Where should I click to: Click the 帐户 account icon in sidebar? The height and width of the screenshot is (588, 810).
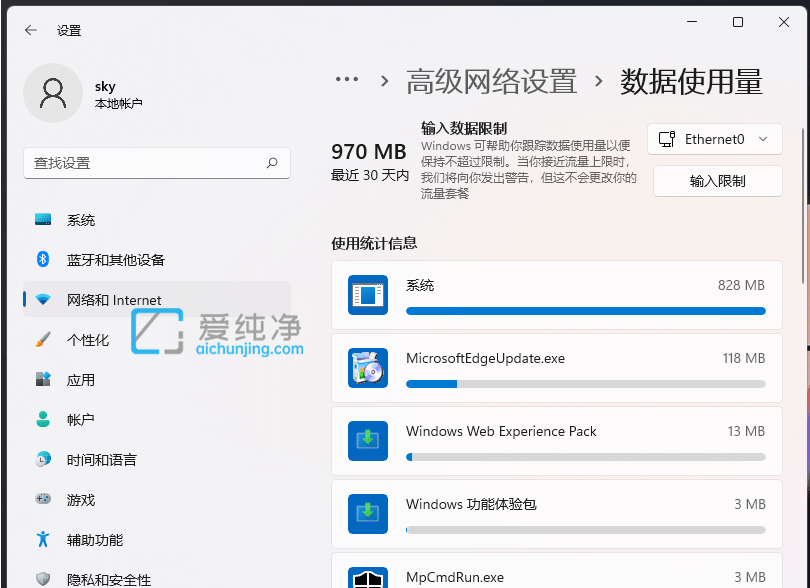point(41,420)
